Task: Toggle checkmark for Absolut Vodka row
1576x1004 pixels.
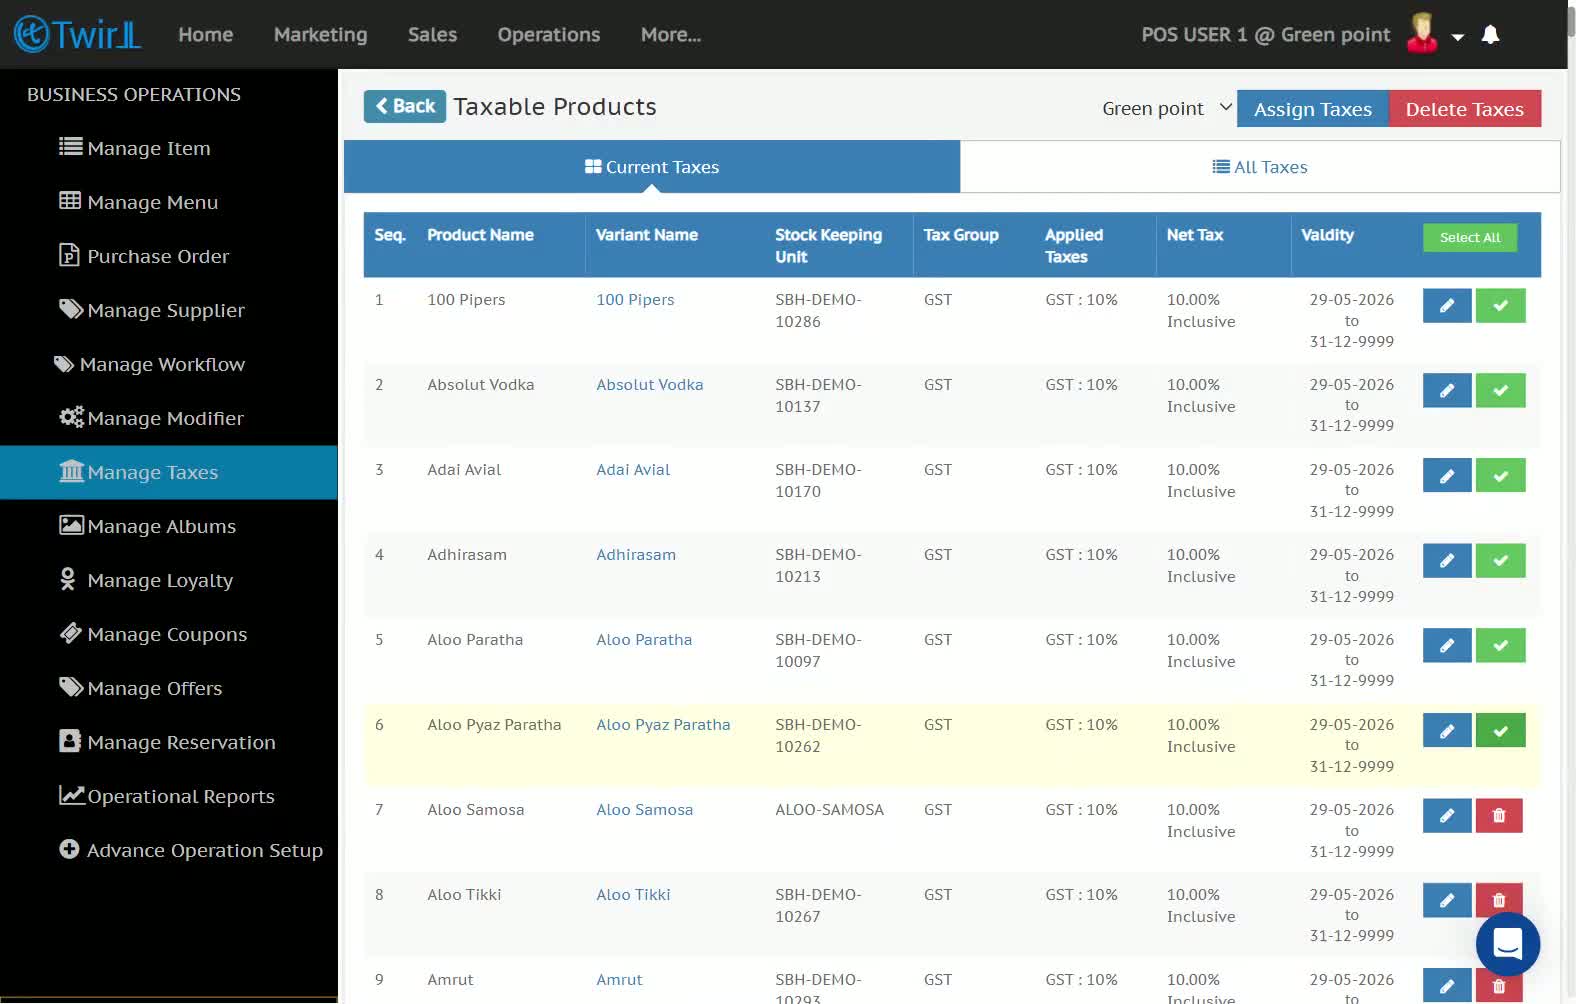Action: tap(1500, 390)
